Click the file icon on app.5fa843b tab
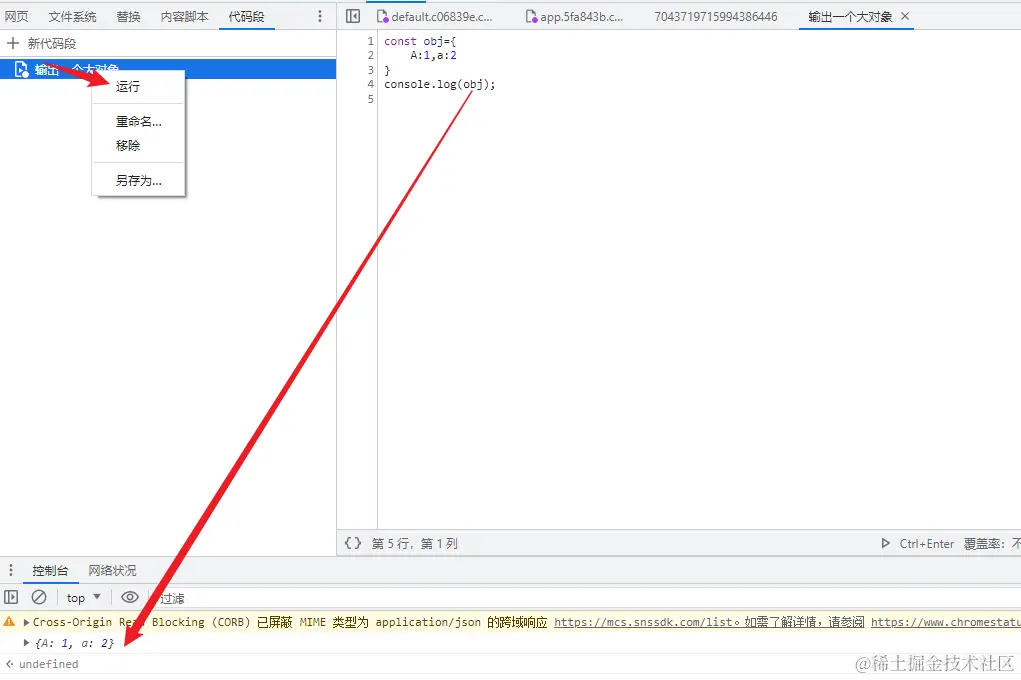 531,17
